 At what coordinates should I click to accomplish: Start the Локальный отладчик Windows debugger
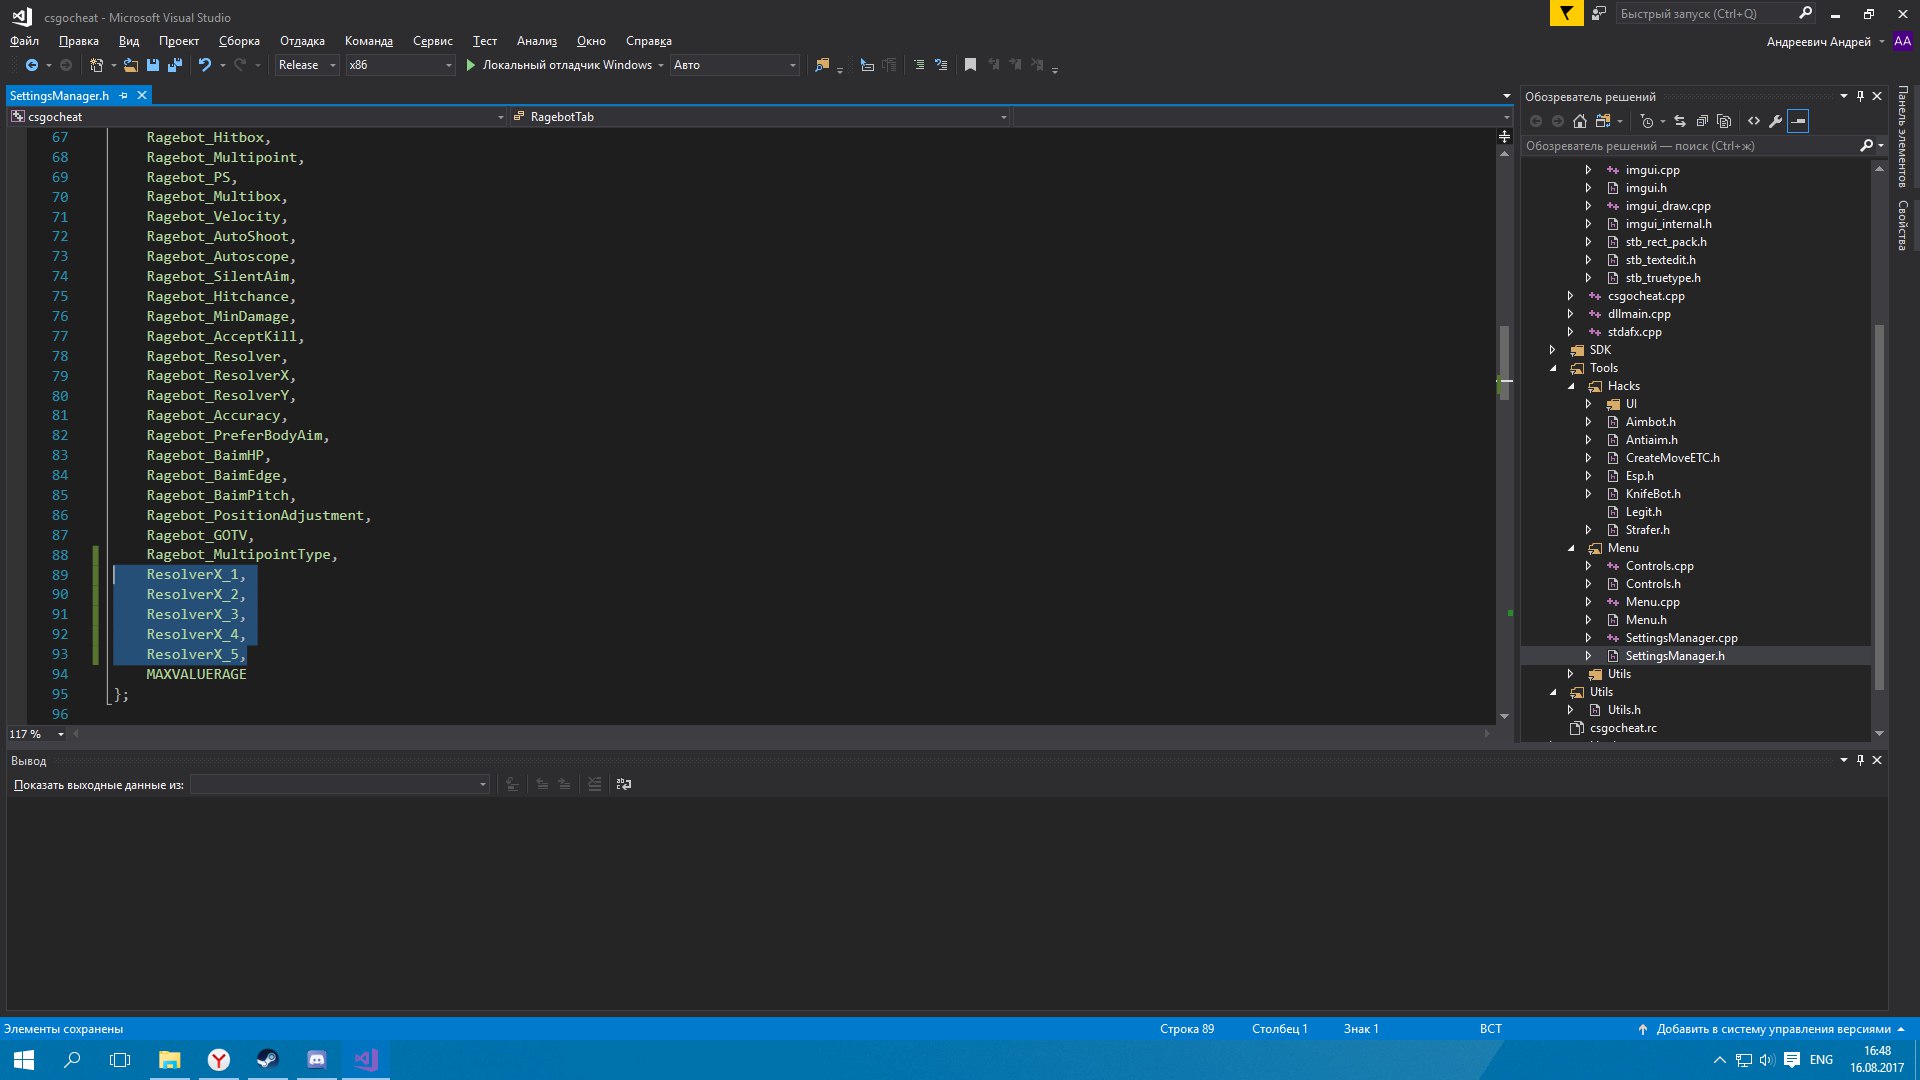558,65
